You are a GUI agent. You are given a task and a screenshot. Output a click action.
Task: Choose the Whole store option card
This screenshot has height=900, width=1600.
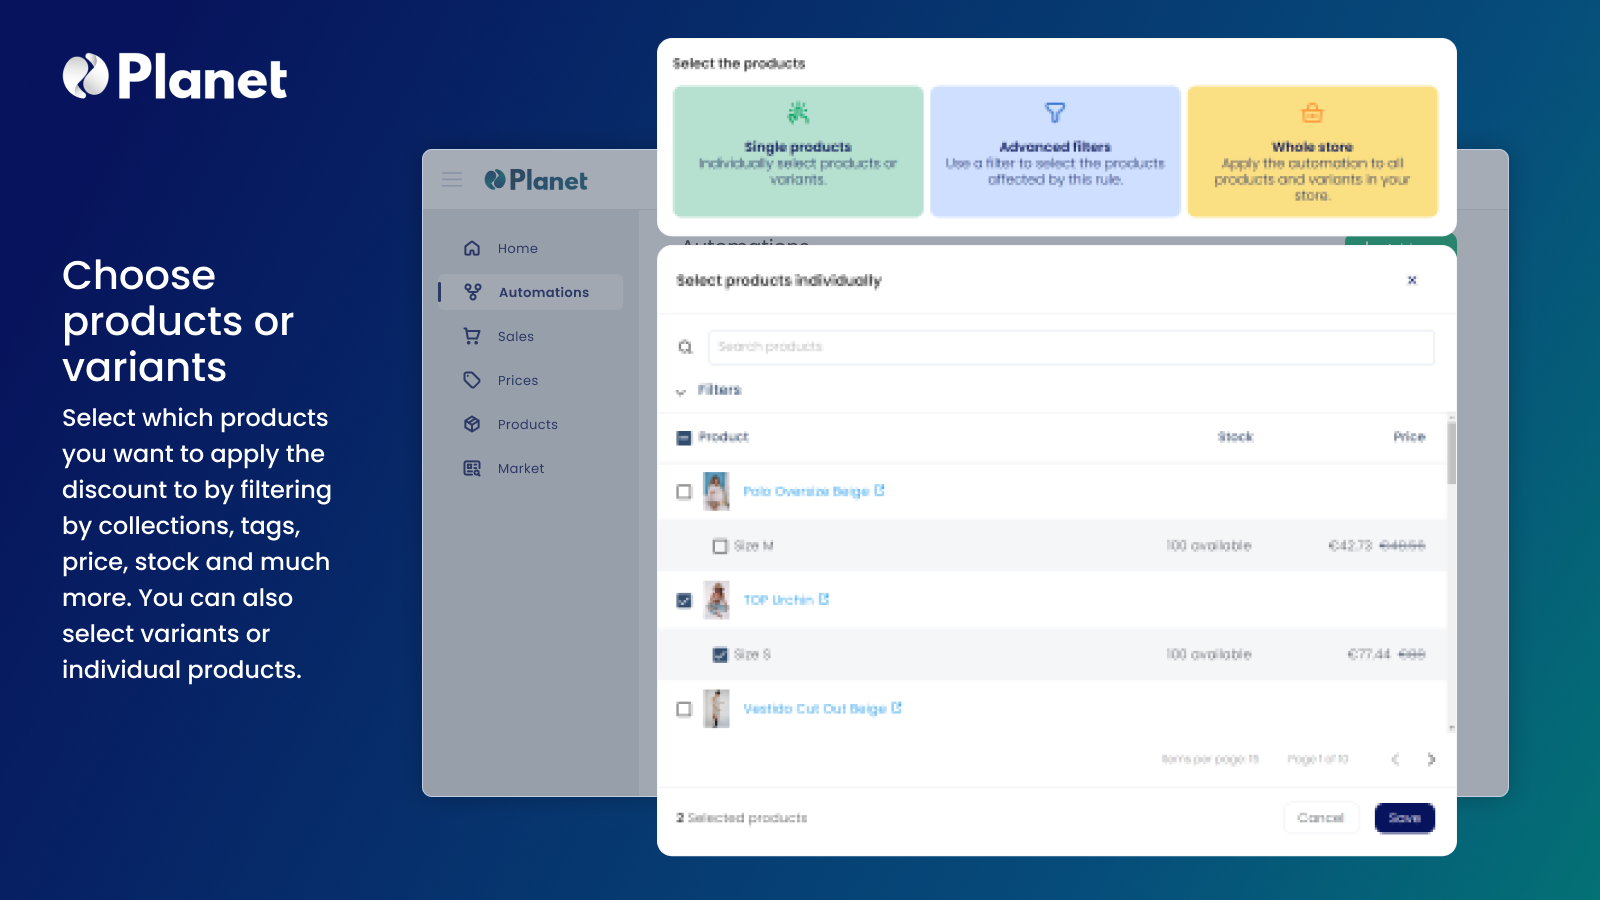[x=1312, y=151]
